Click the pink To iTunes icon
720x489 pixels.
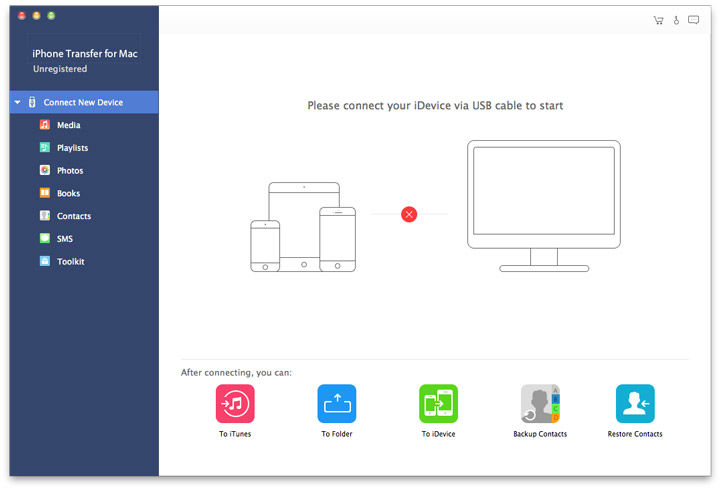tap(235, 404)
